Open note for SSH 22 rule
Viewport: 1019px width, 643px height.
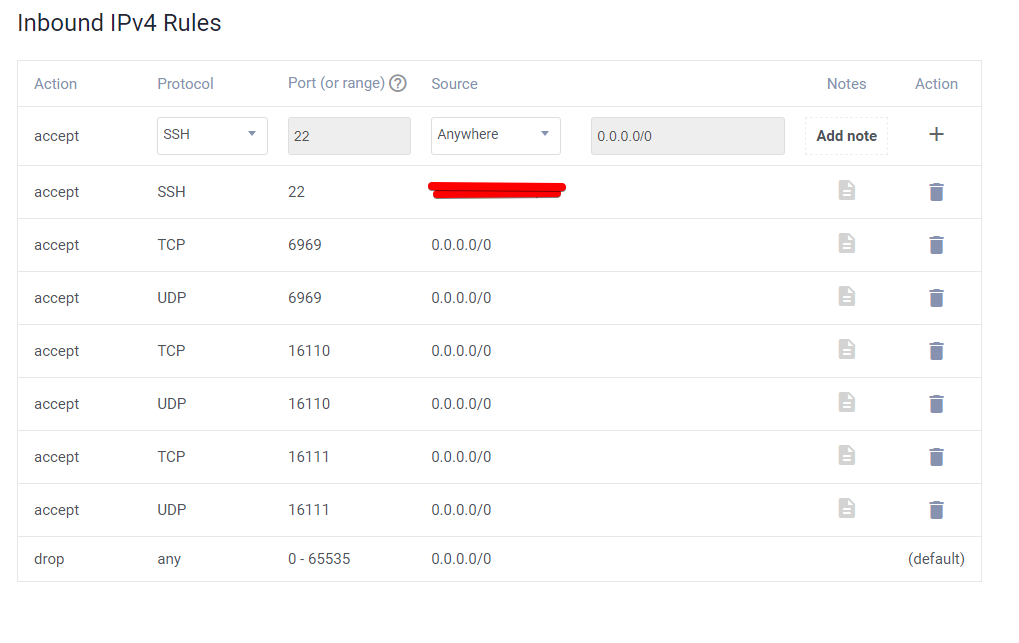846,190
